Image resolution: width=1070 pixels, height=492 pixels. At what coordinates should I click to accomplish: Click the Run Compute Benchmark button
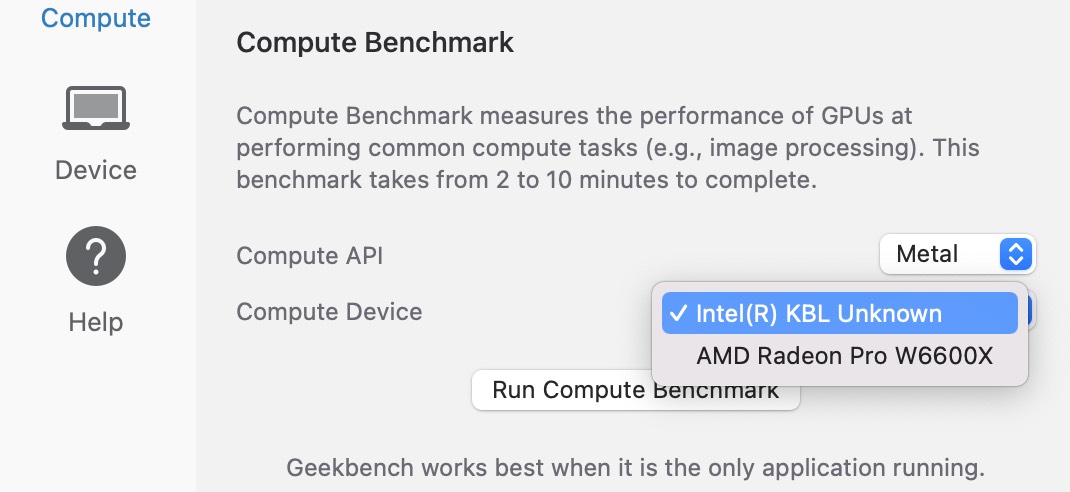coord(635,390)
